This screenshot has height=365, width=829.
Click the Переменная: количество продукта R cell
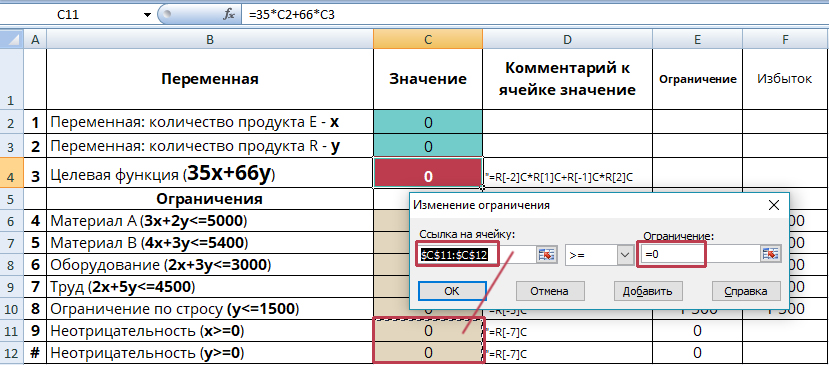pos(210,146)
